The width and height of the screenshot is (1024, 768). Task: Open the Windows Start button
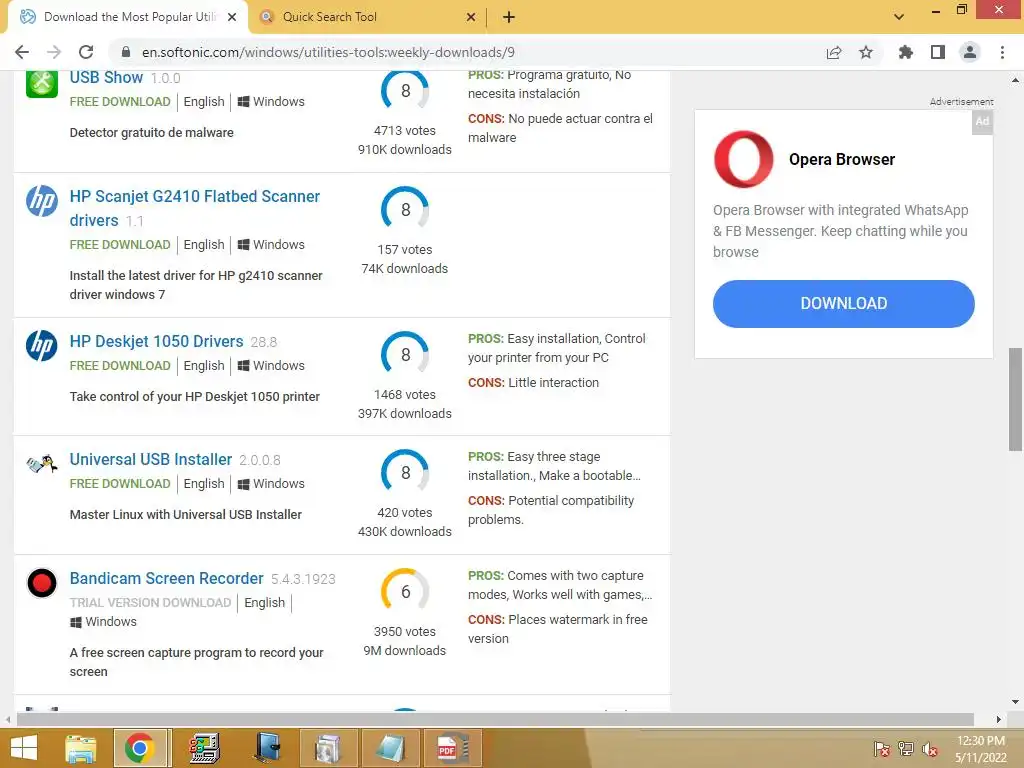[x=24, y=748]
